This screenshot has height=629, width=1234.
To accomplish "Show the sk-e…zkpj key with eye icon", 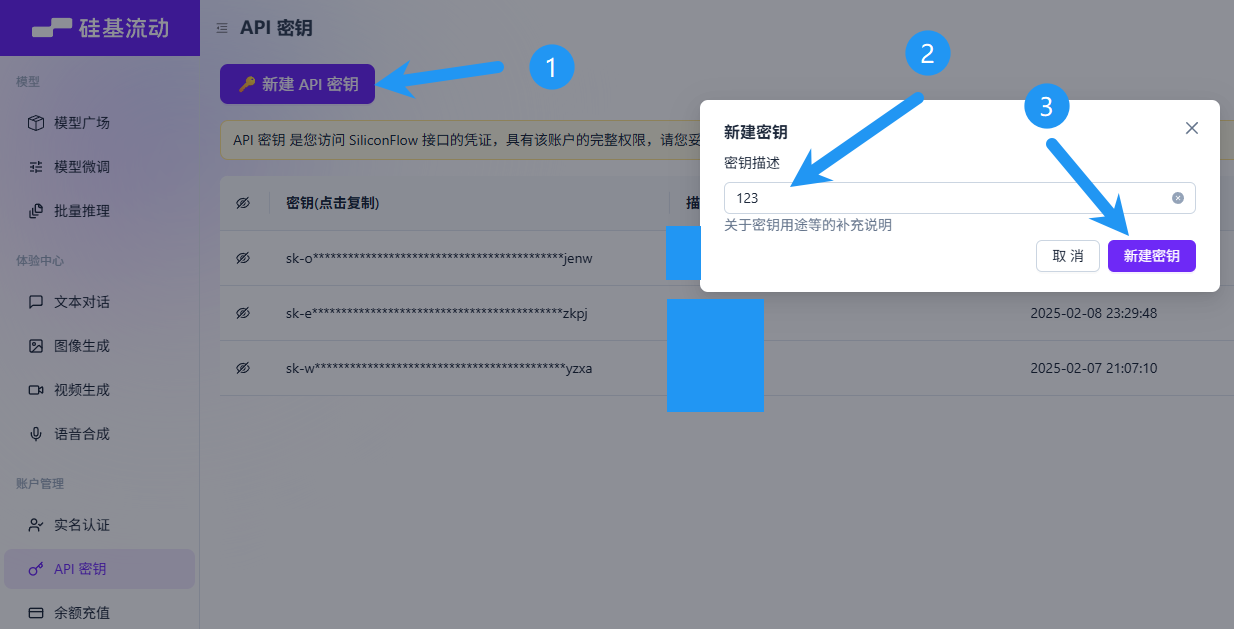I will click(x=243, y=313).
